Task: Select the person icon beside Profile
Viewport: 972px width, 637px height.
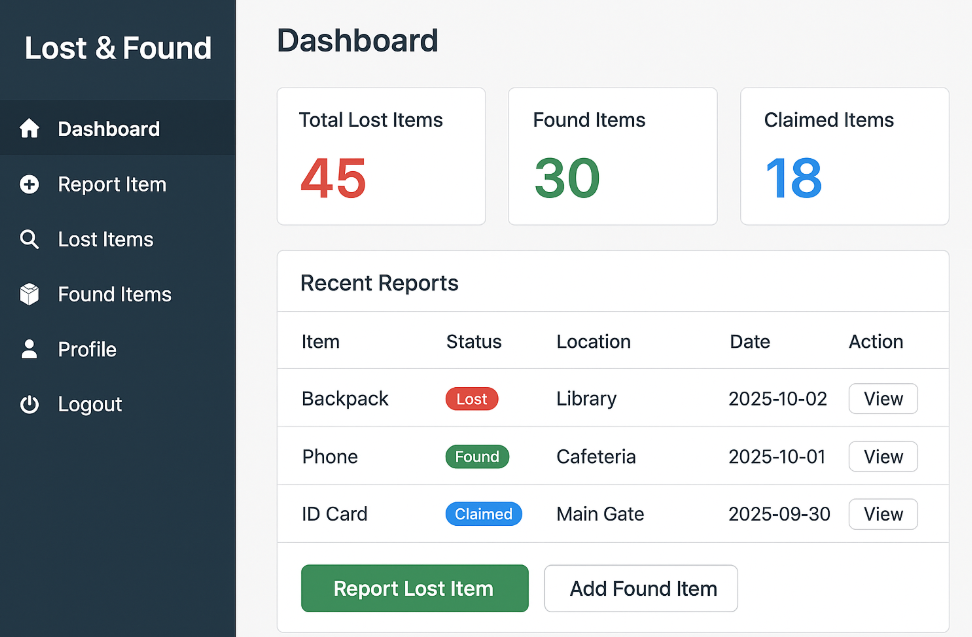Action: pyautogui.click(x=27, y=349)
